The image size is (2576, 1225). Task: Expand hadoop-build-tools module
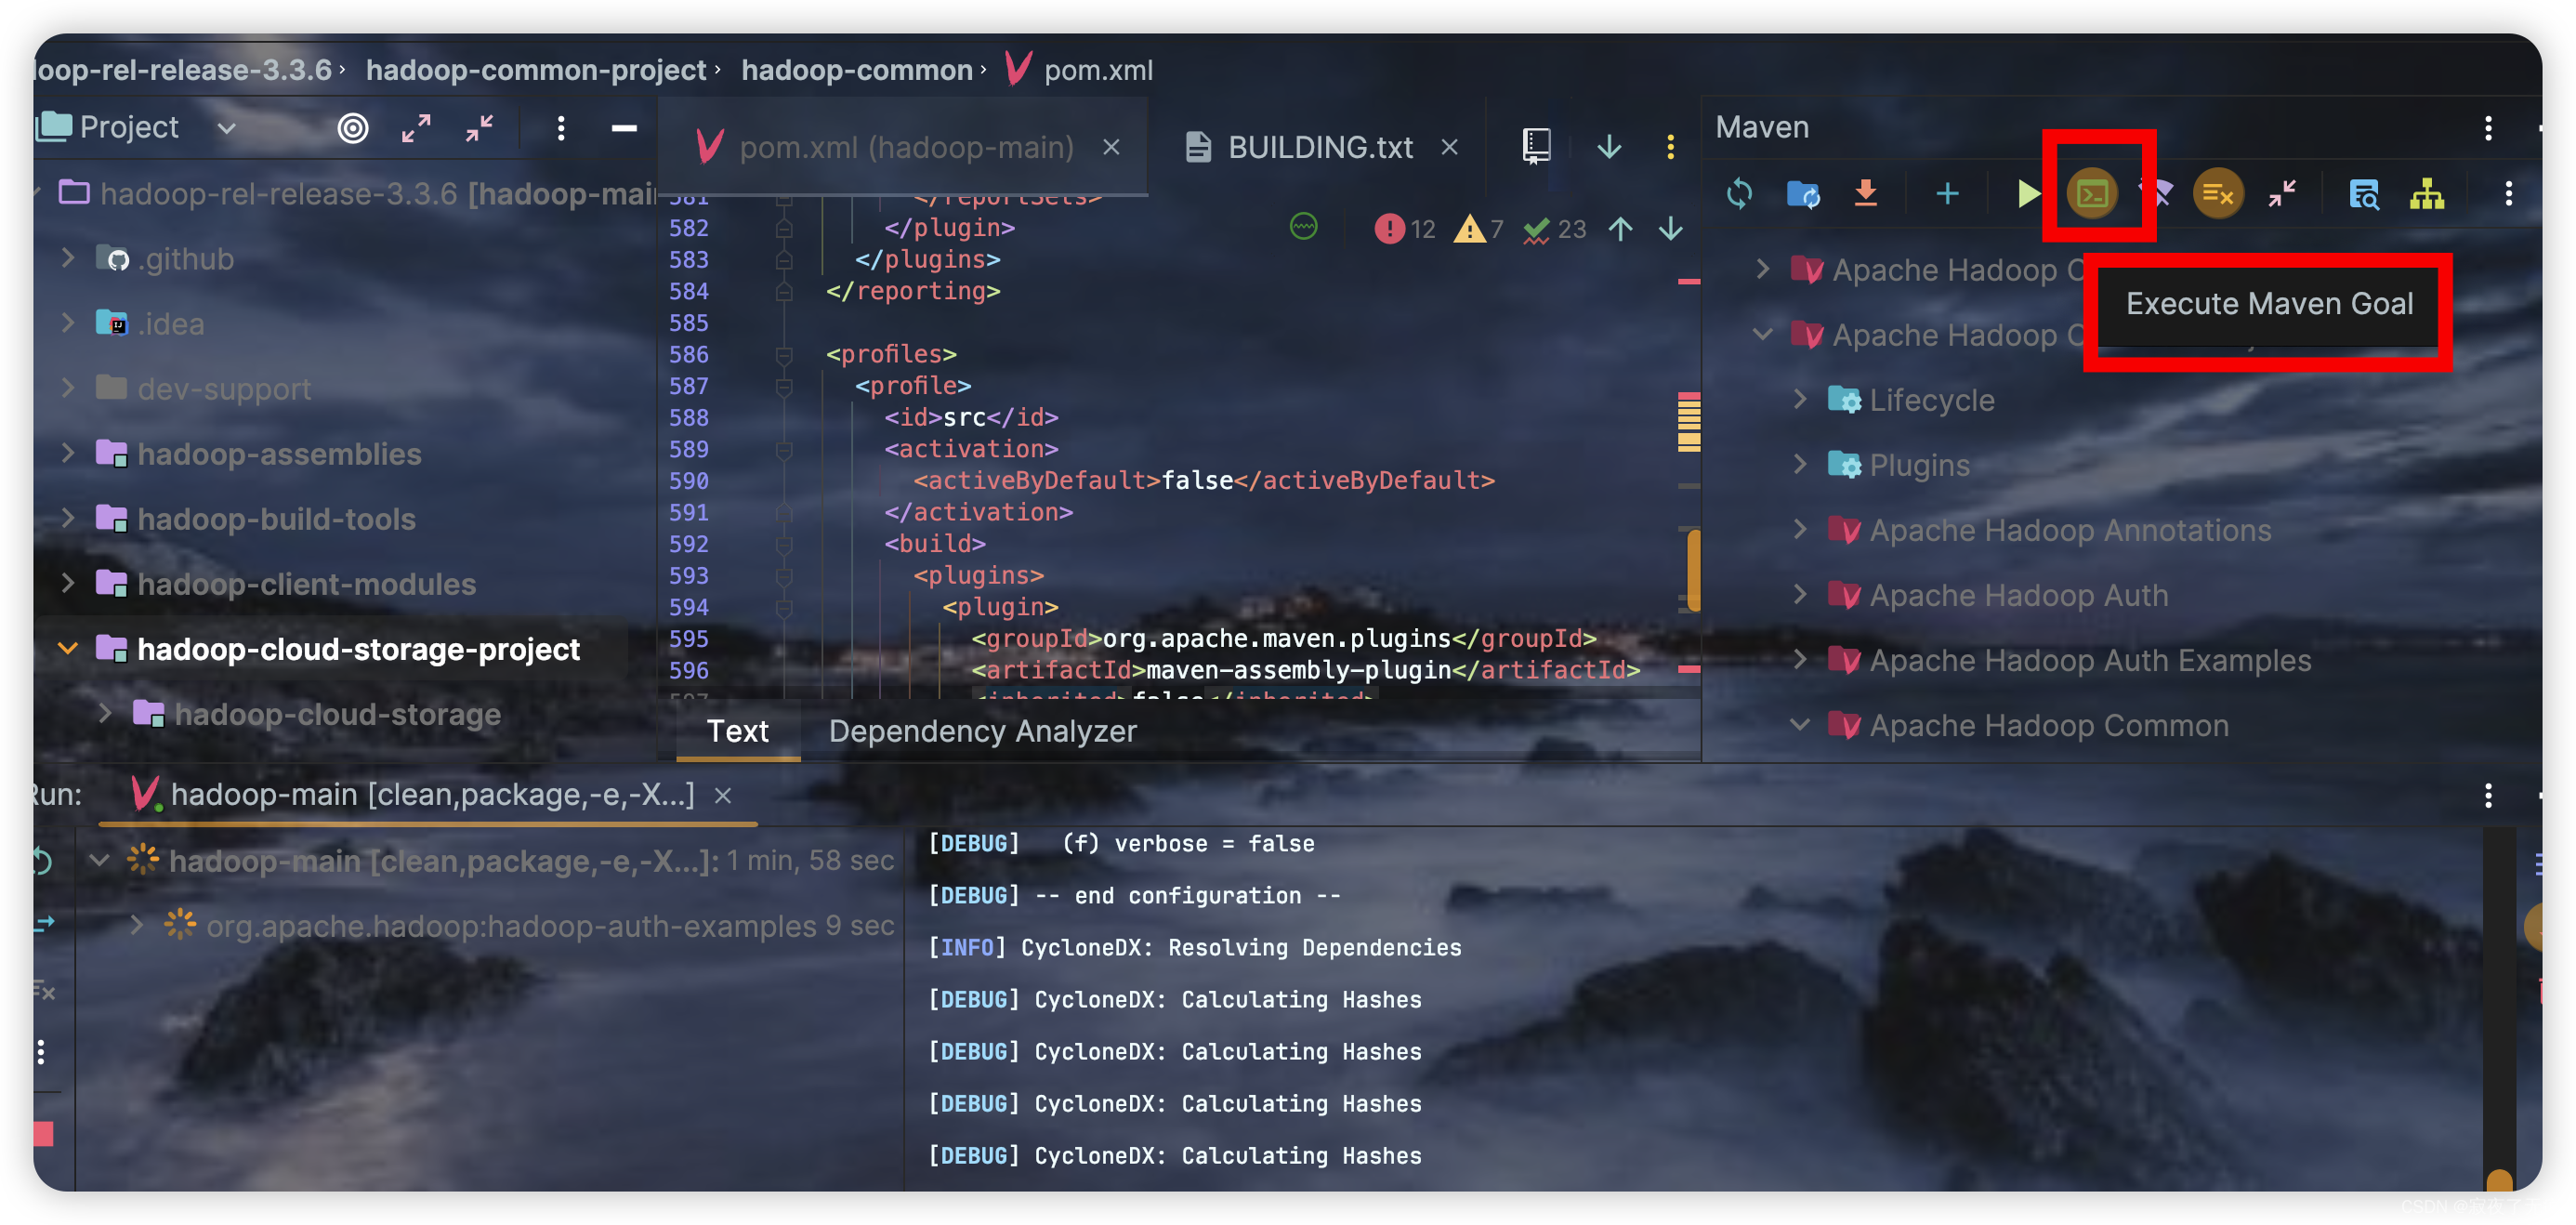point(68,519)
